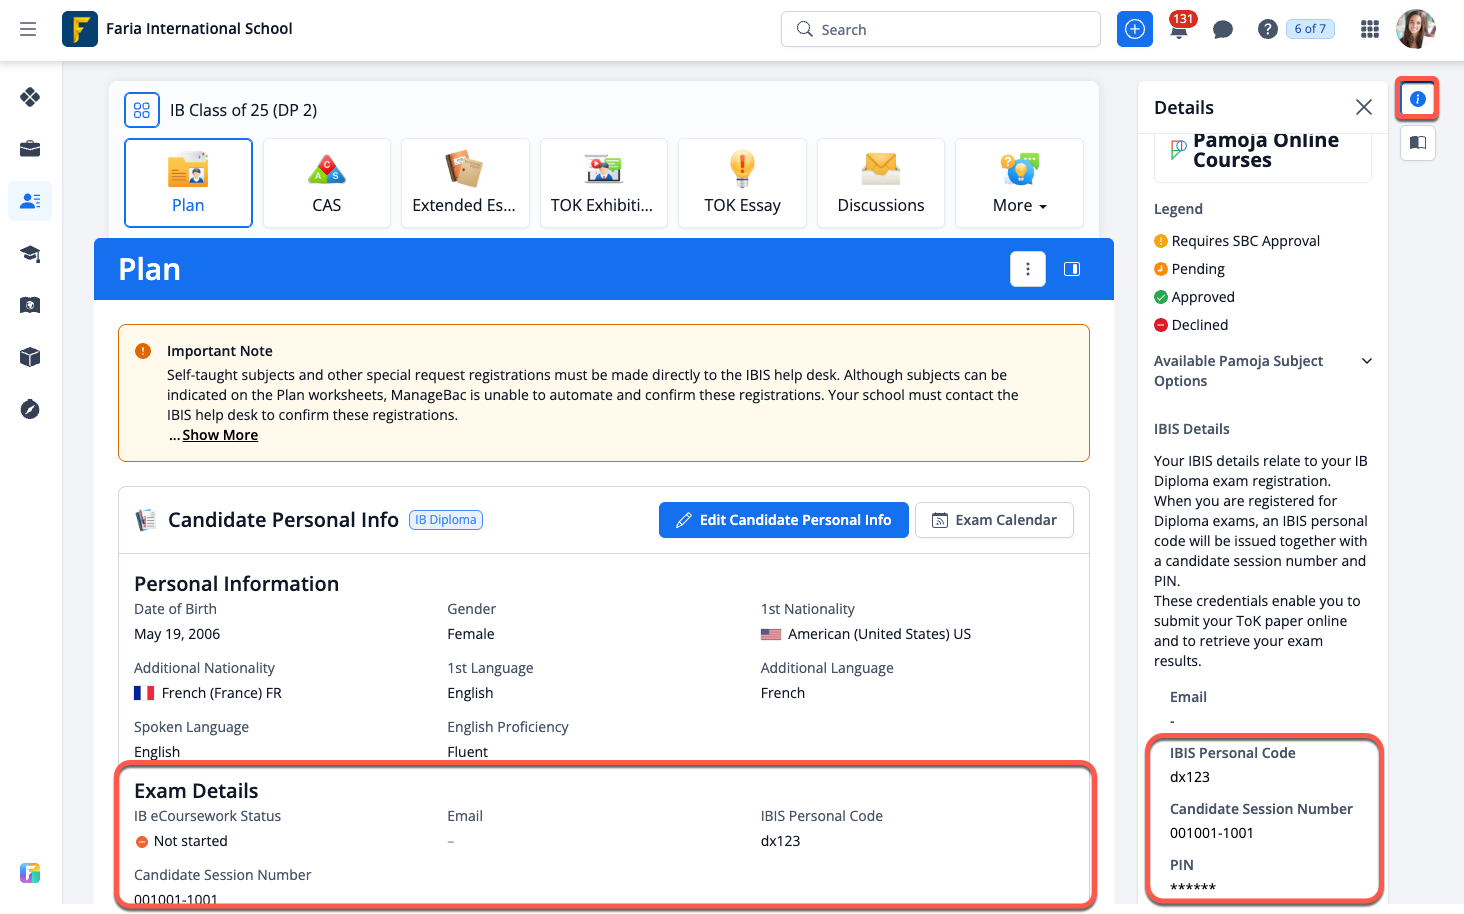Click the blue quick add plus button
Screen dimensions: 1464x914
click(1135, 30)
